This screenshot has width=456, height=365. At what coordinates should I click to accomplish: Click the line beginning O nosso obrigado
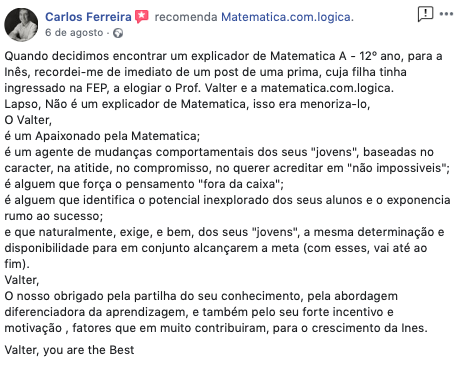[201, 296]
